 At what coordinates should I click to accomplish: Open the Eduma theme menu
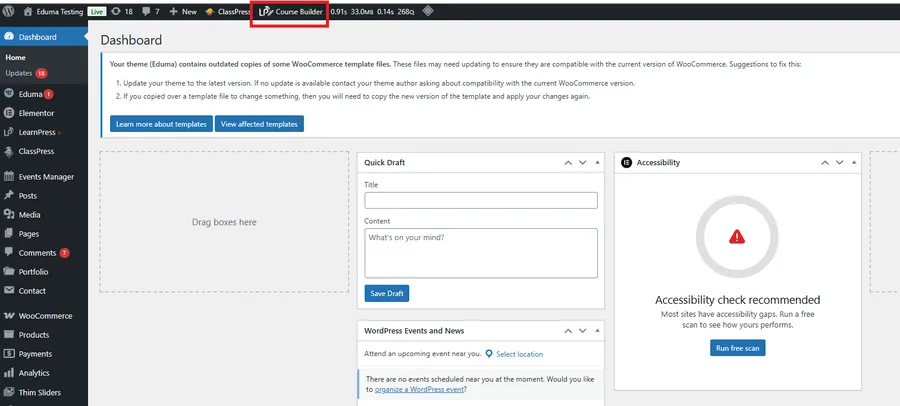point(44,94)
